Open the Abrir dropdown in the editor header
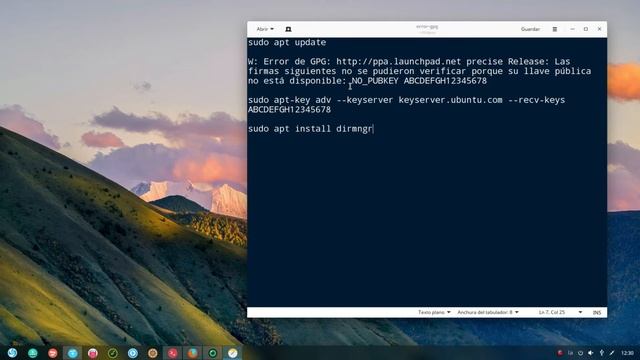 (265, 29)
